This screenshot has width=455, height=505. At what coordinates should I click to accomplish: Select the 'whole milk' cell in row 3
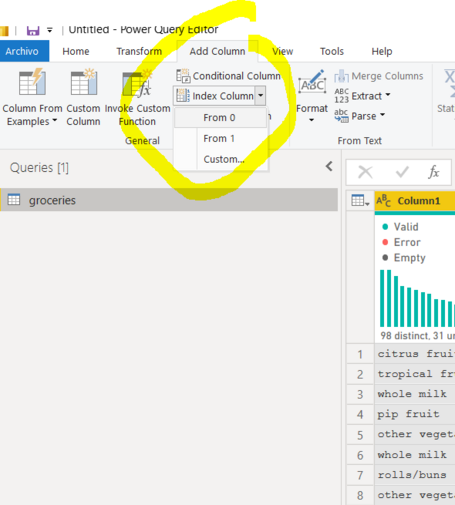click(415, 394)
